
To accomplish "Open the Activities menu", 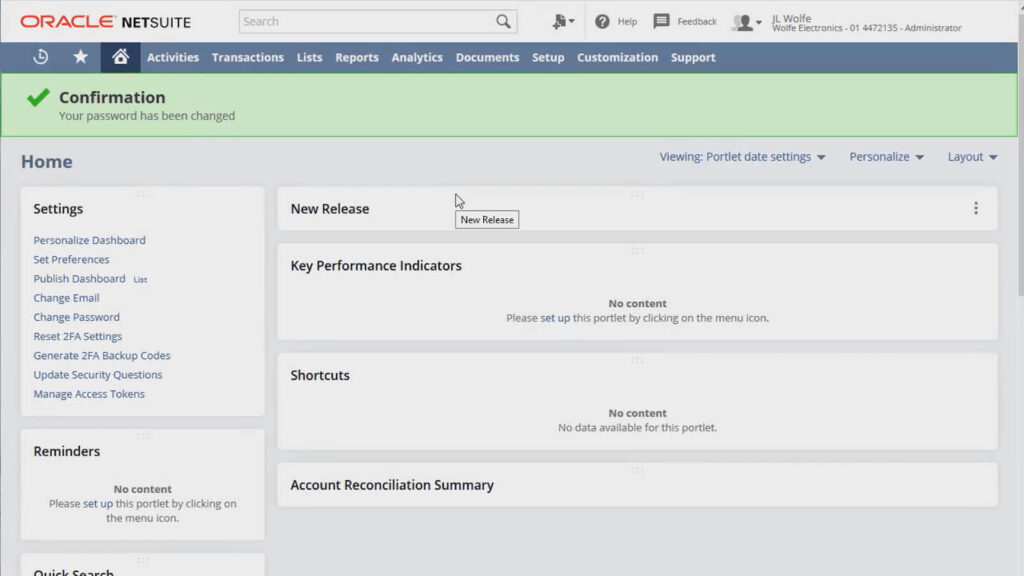I will 172,57.
